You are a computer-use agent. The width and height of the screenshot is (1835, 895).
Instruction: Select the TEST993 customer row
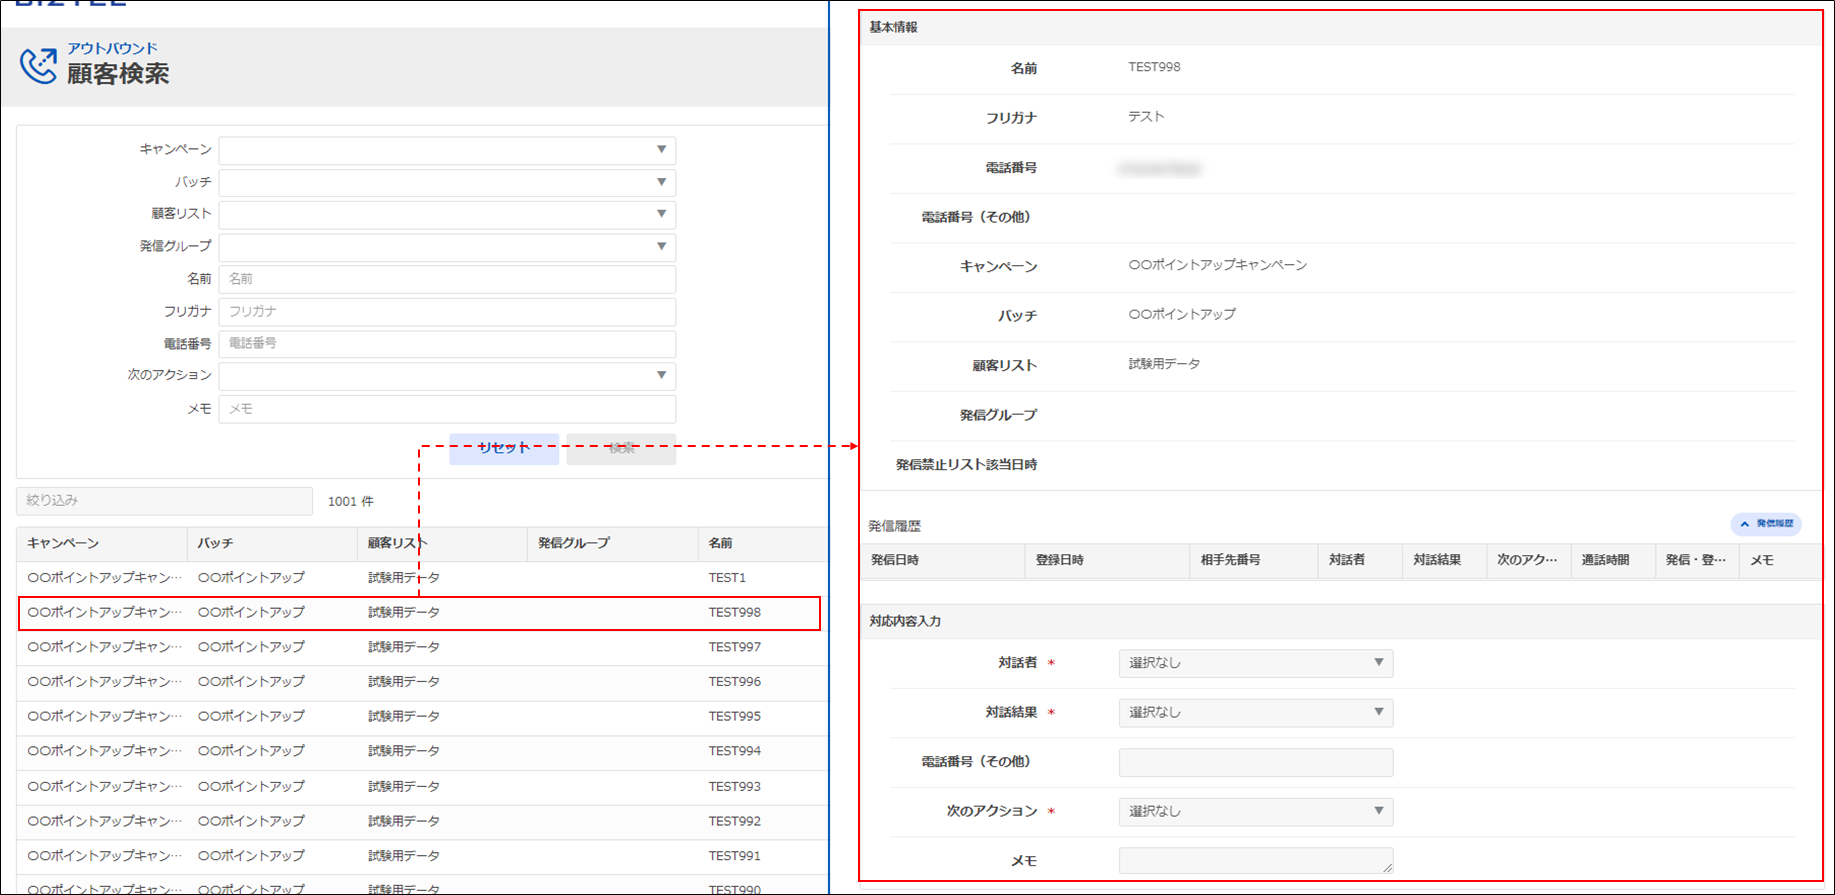tap(422, 787)
